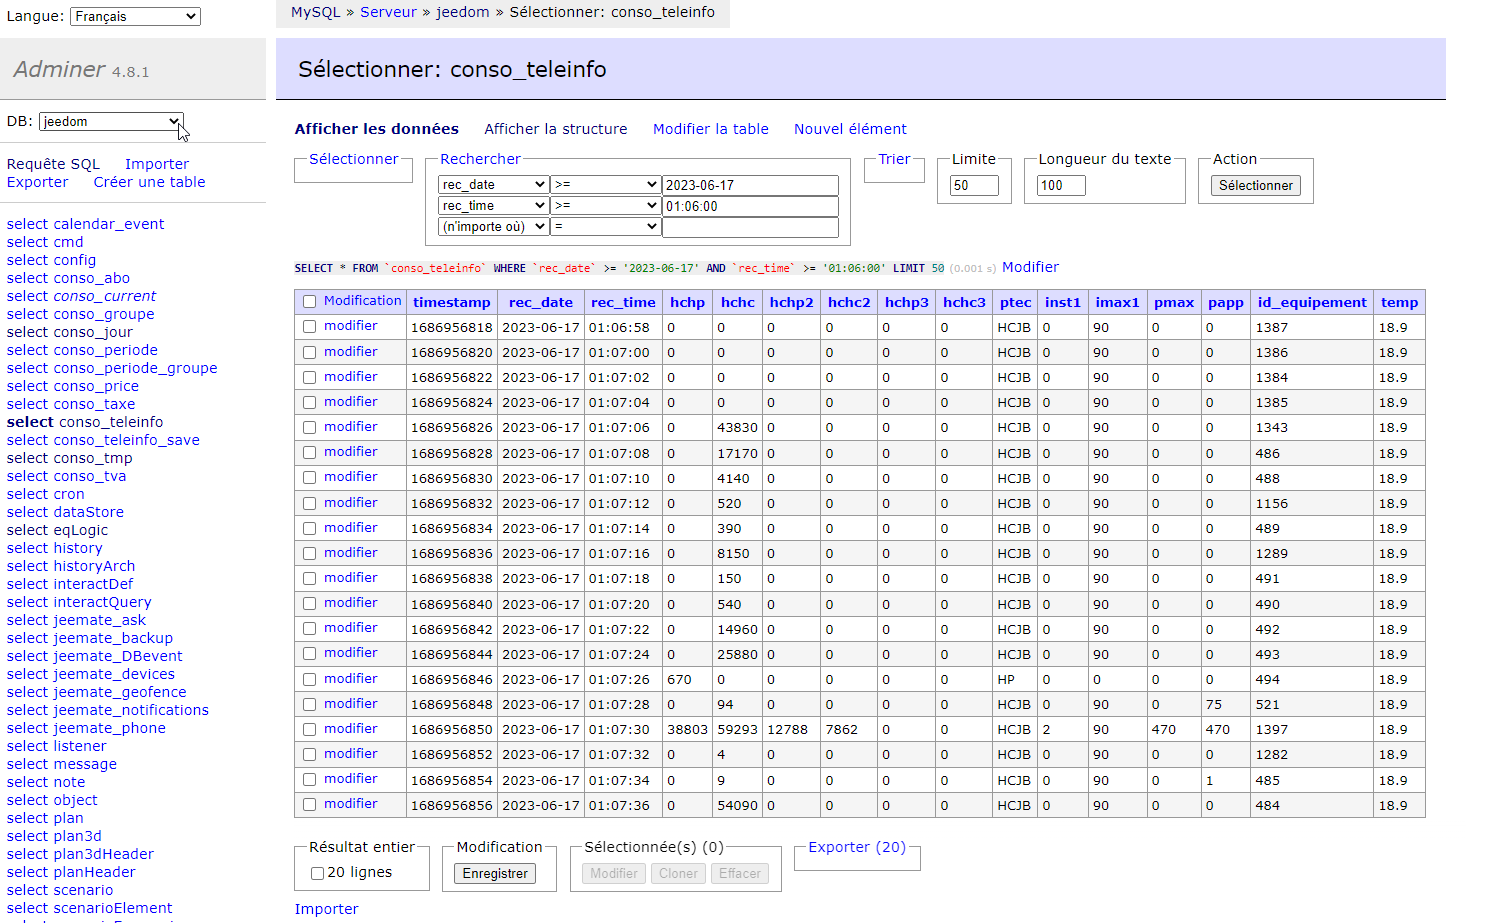The image size is (1485, 923).
Task: Click Nouvel élément to add a row
Action: [x=850, y=129]
